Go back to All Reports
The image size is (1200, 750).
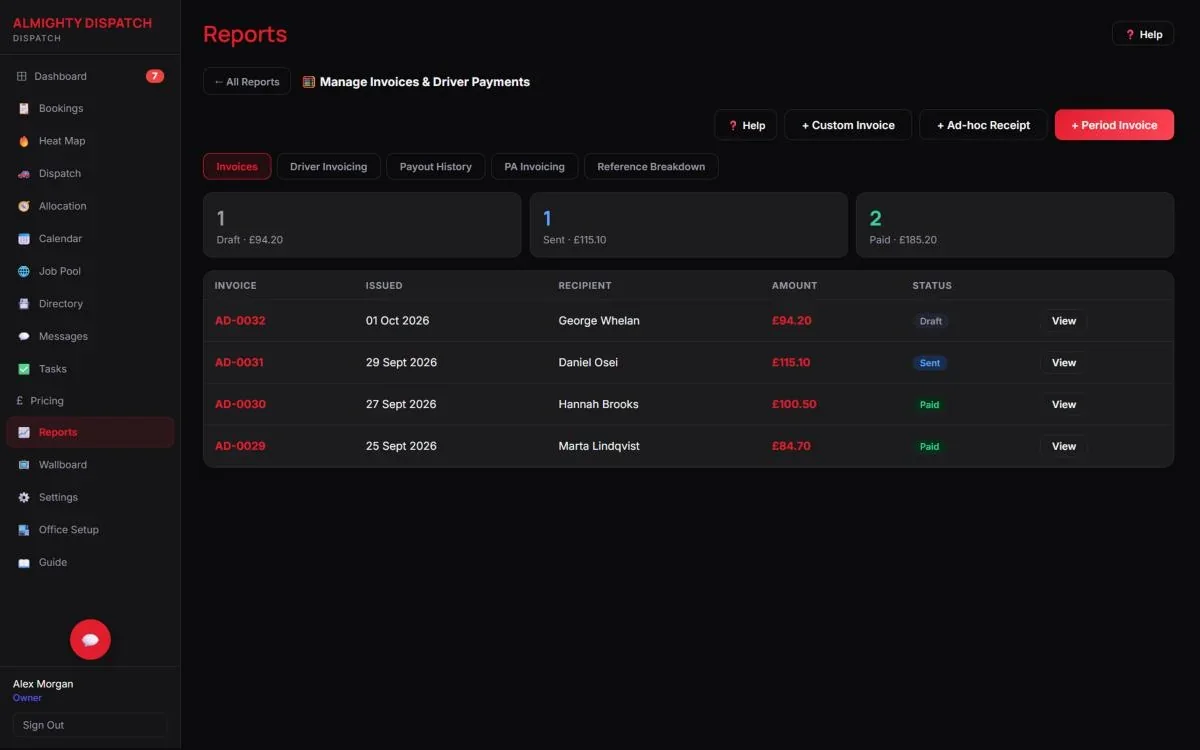(x=247, y=82)
